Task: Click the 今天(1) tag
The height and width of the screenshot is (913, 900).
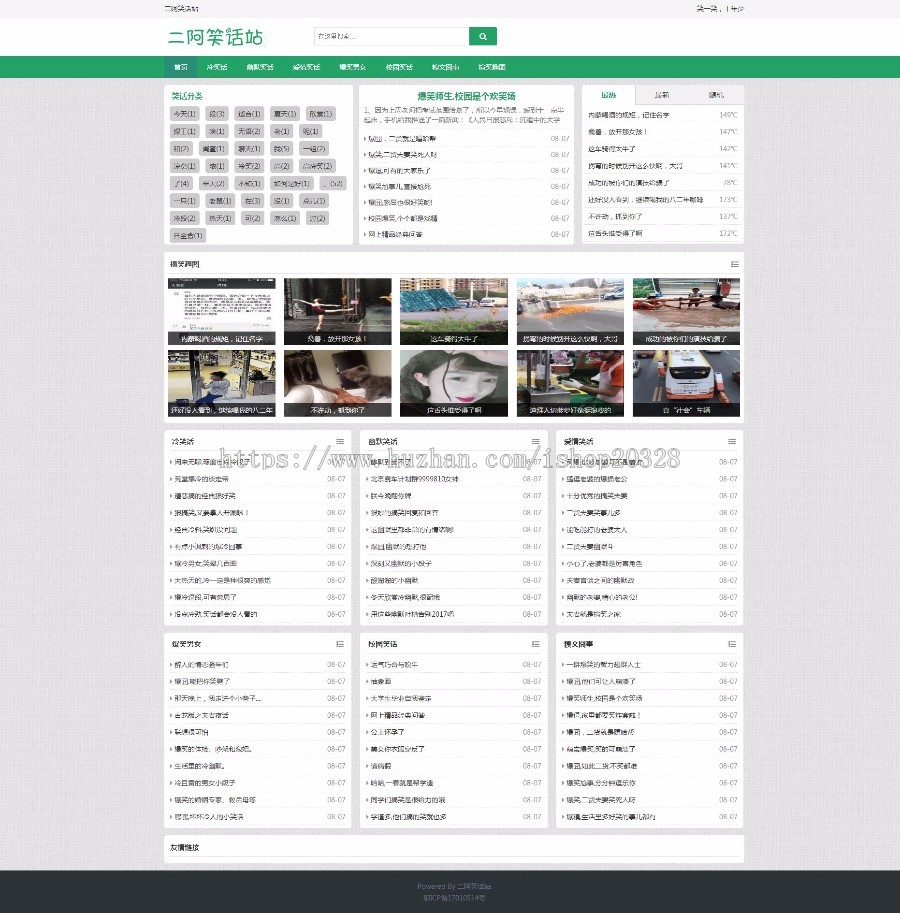Action: (185, 114)
